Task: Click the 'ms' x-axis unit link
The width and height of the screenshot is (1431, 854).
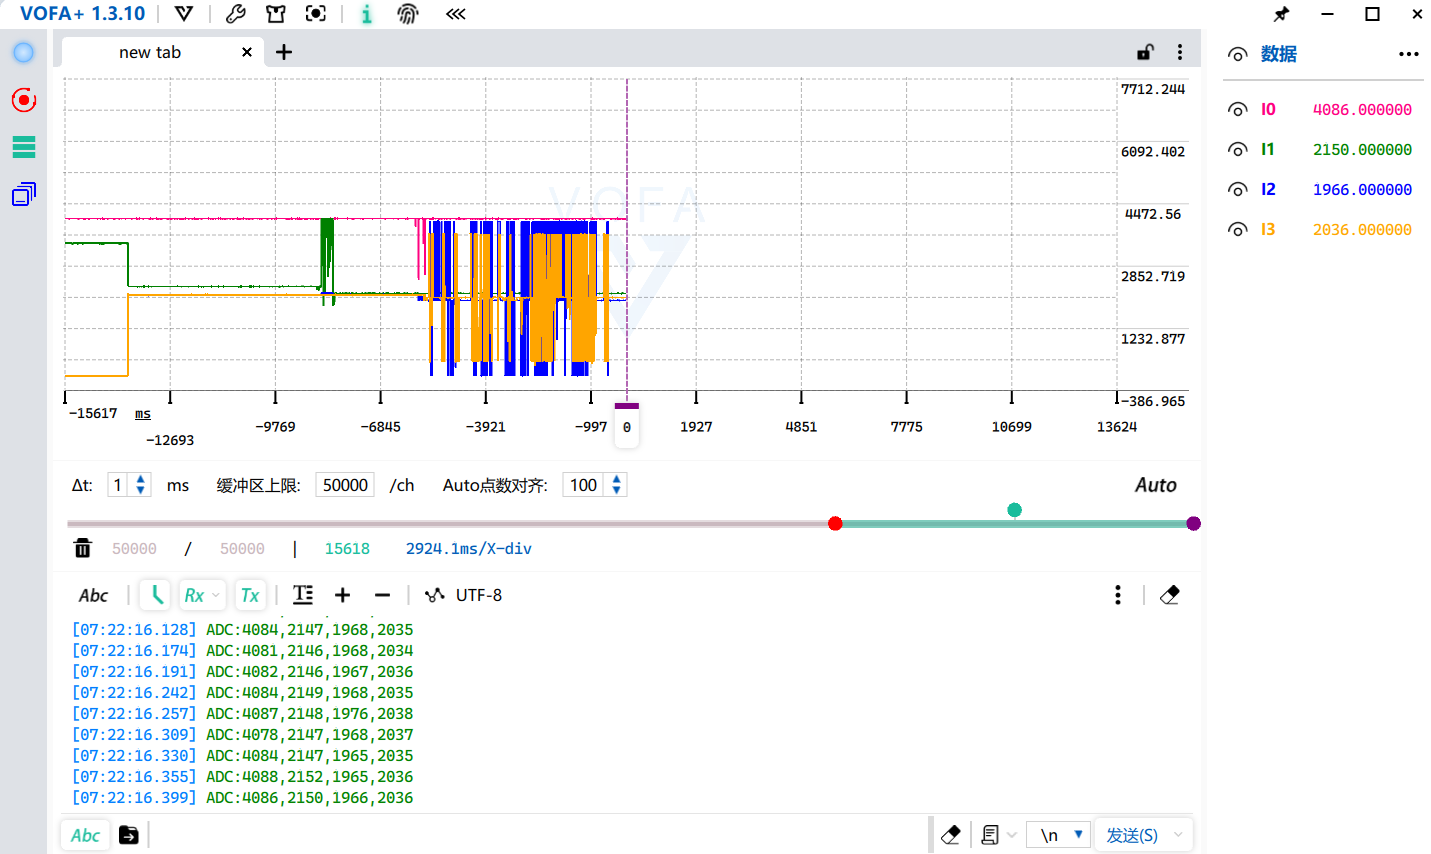Action: (x=143, y=414)
